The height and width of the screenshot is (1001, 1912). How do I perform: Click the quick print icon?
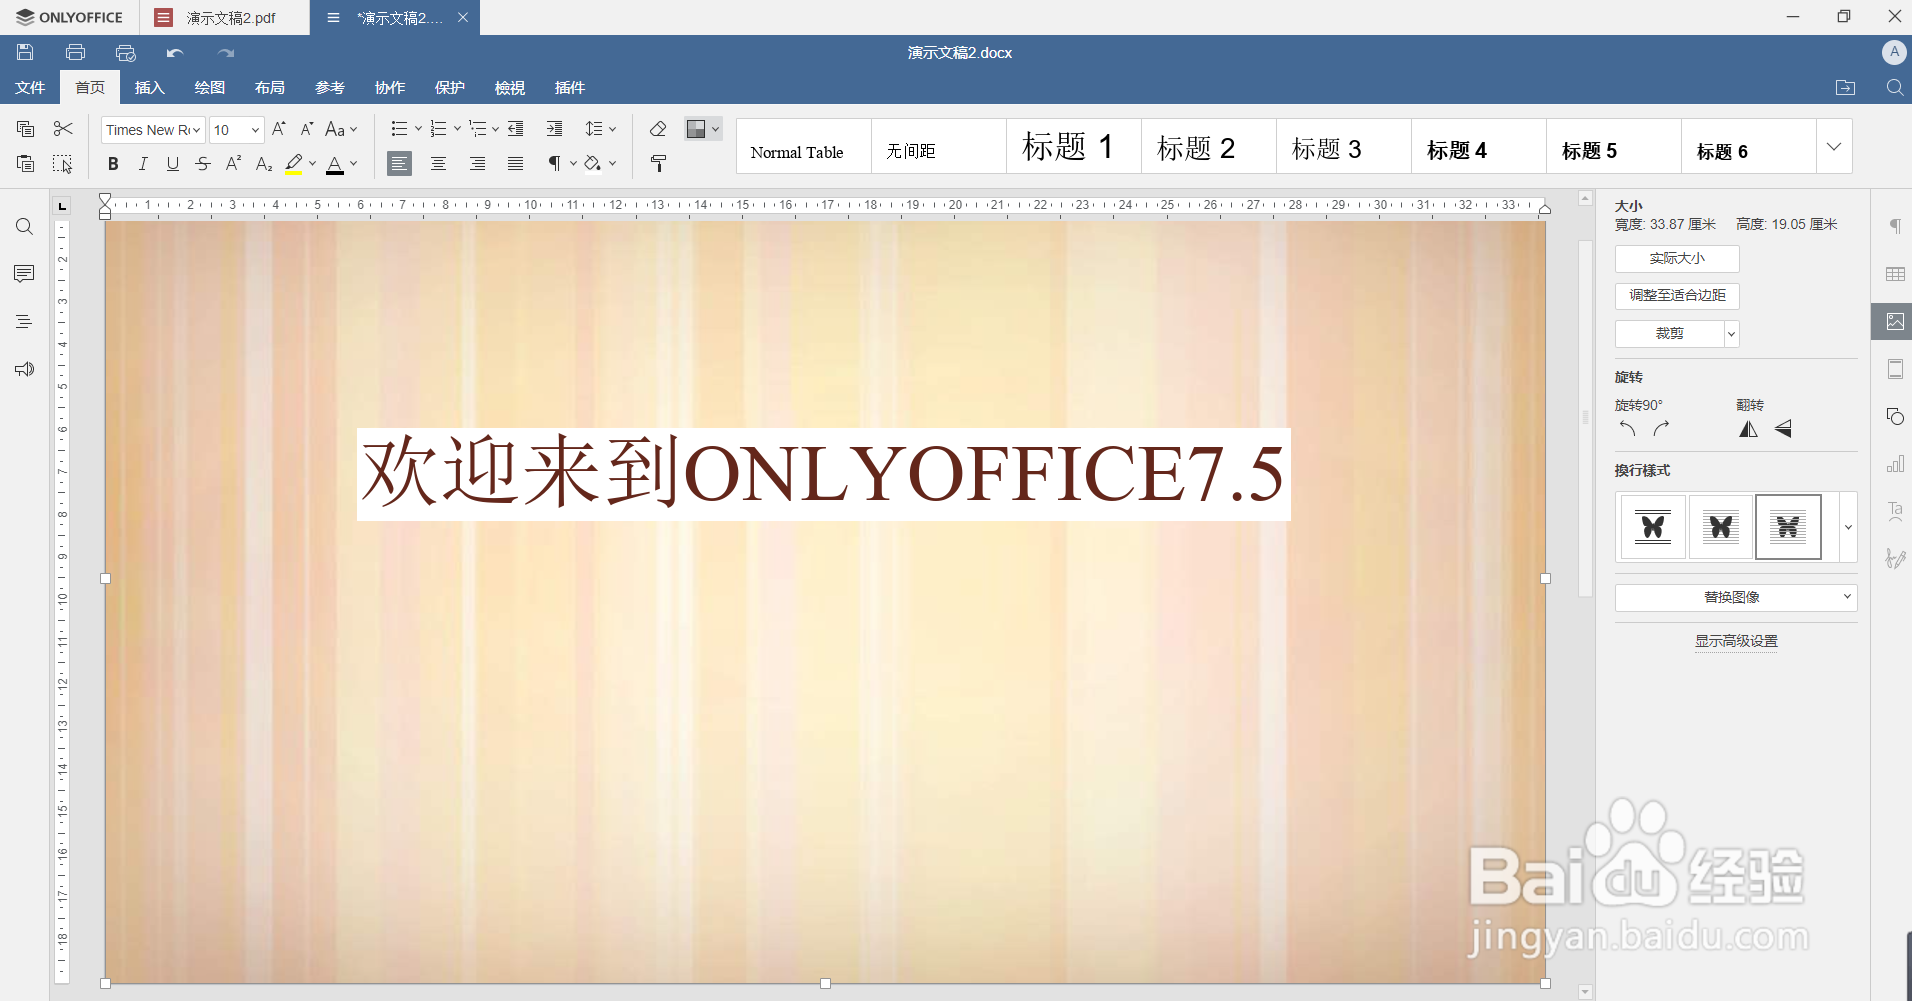pos(125,52)
